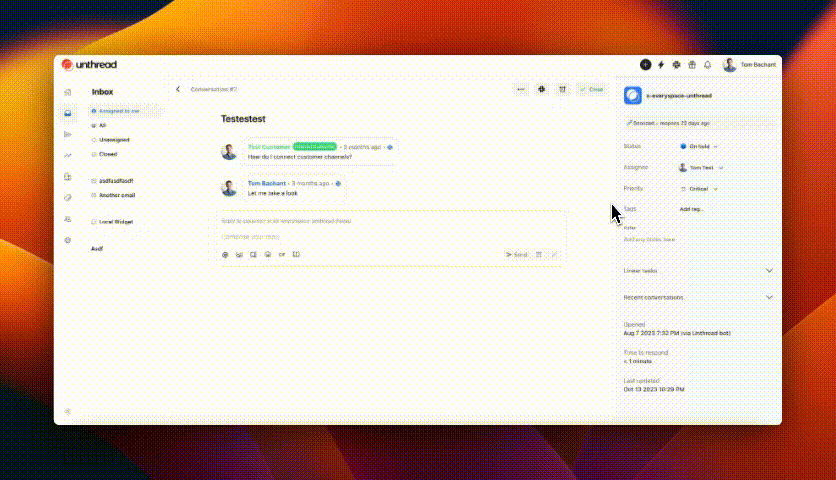Open the book icon in composer toolbar

[296, 255]
